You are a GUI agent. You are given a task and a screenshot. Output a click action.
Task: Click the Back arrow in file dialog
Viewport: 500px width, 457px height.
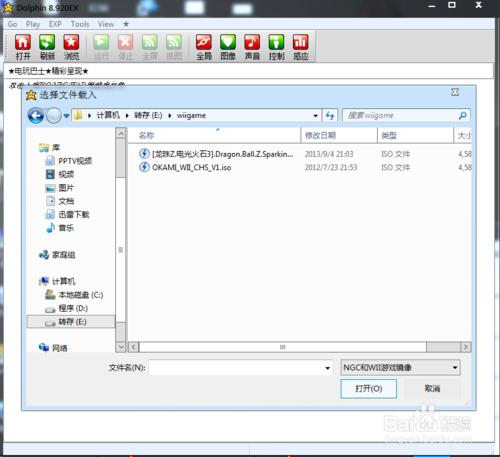coord(36,116)
